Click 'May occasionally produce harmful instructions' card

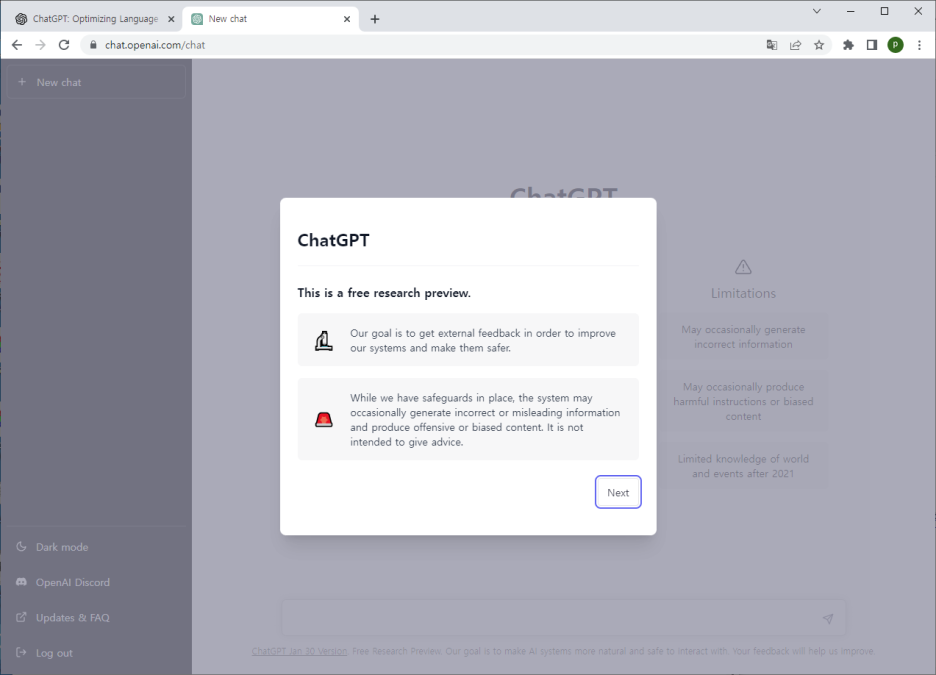pyautogui.click(x=743, y=401)
